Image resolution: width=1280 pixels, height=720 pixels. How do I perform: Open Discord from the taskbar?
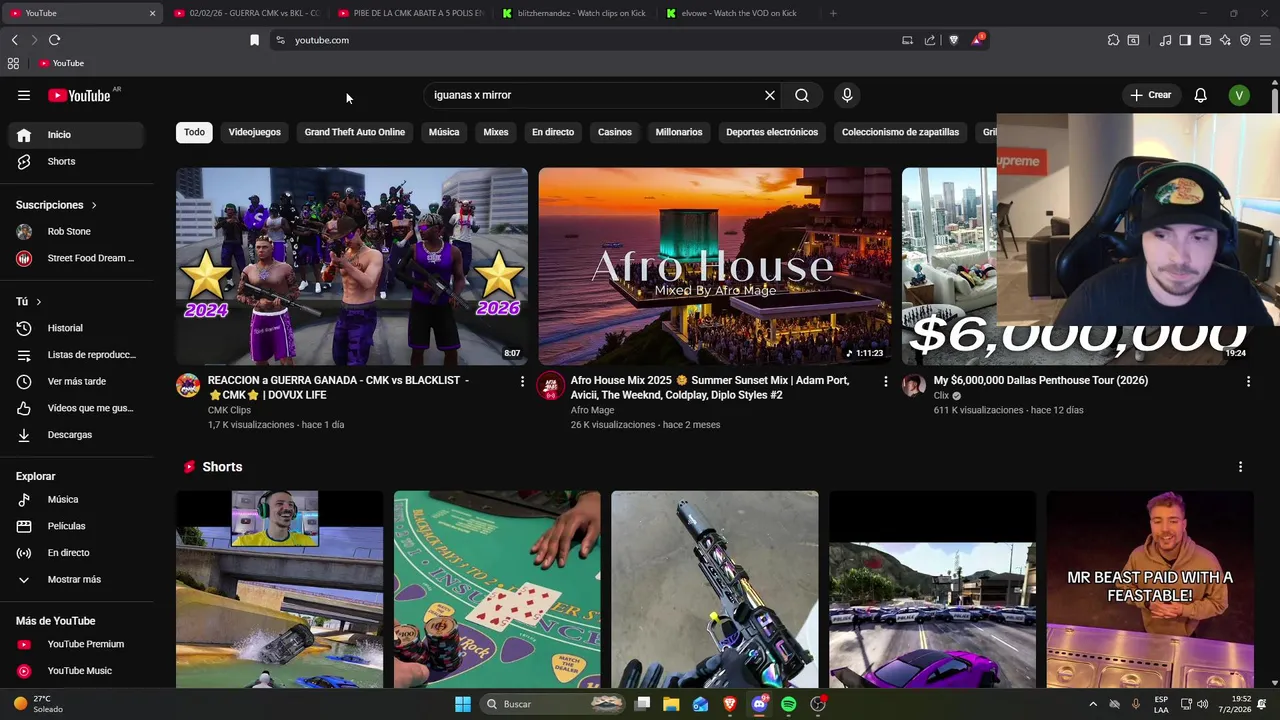[759, 704]
